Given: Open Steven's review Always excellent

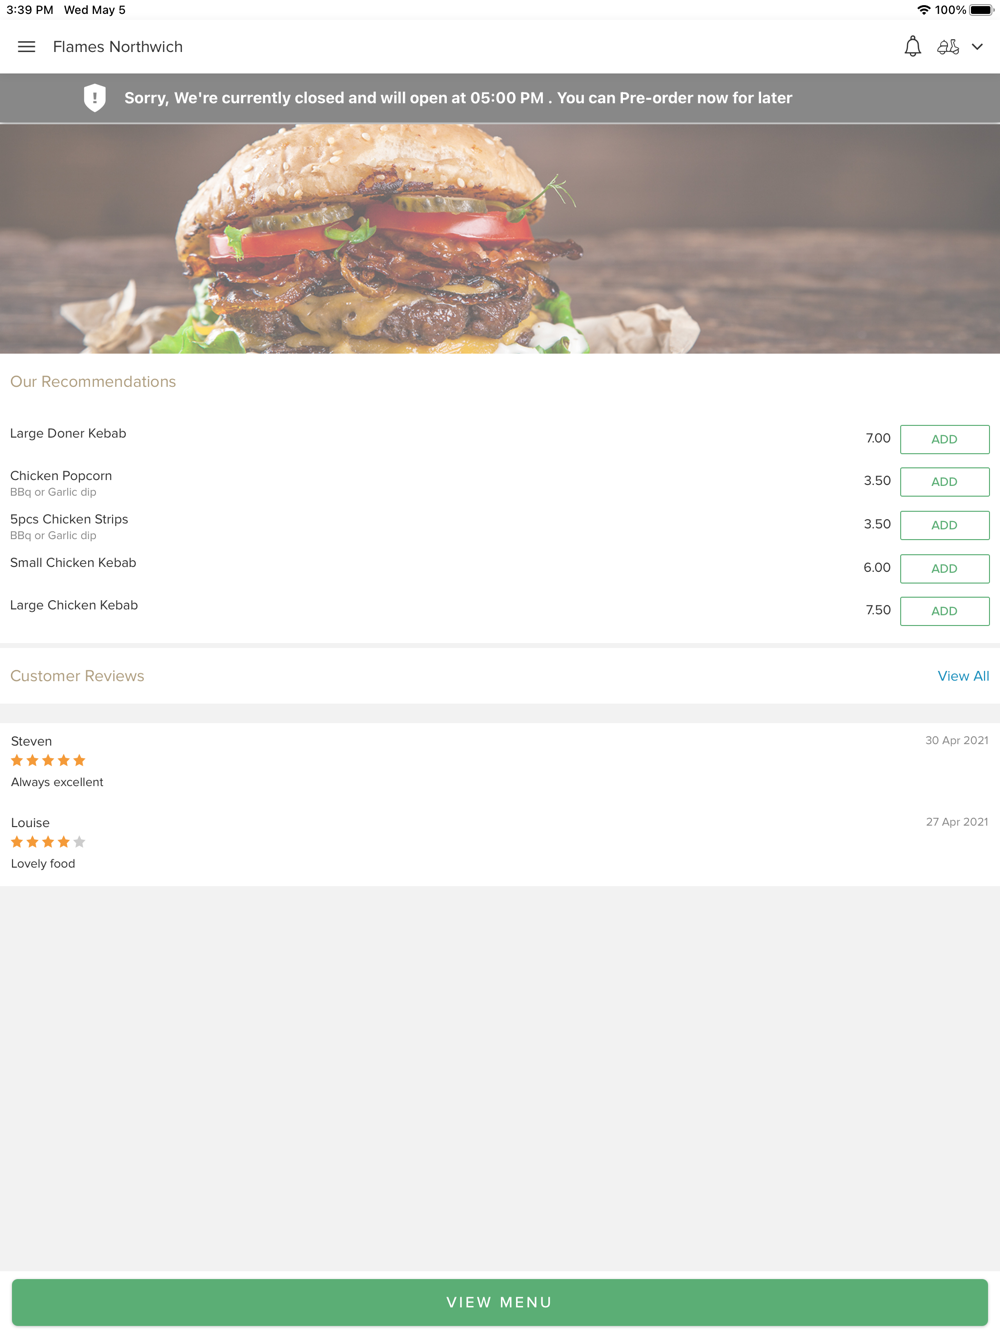Looking at the screenshot, I should point(57,782).
